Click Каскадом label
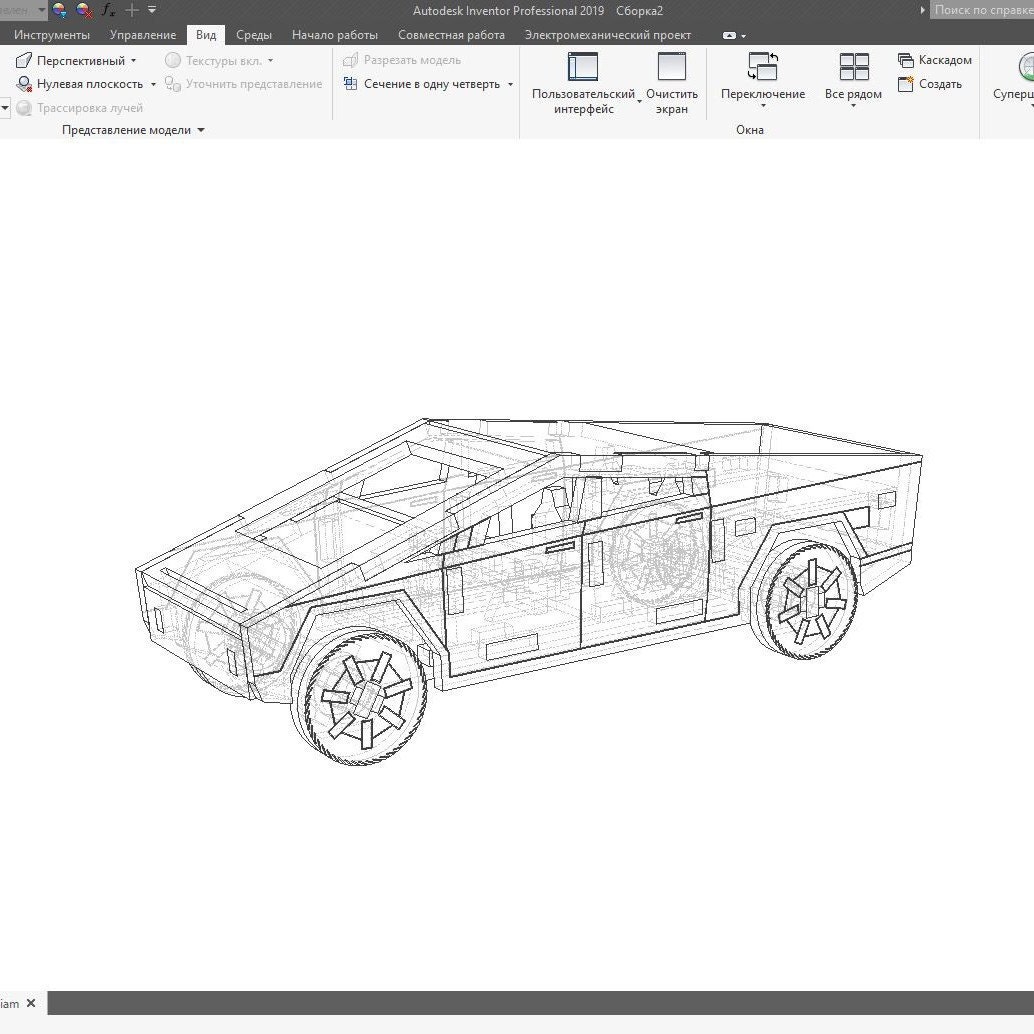 coord(945,60)
